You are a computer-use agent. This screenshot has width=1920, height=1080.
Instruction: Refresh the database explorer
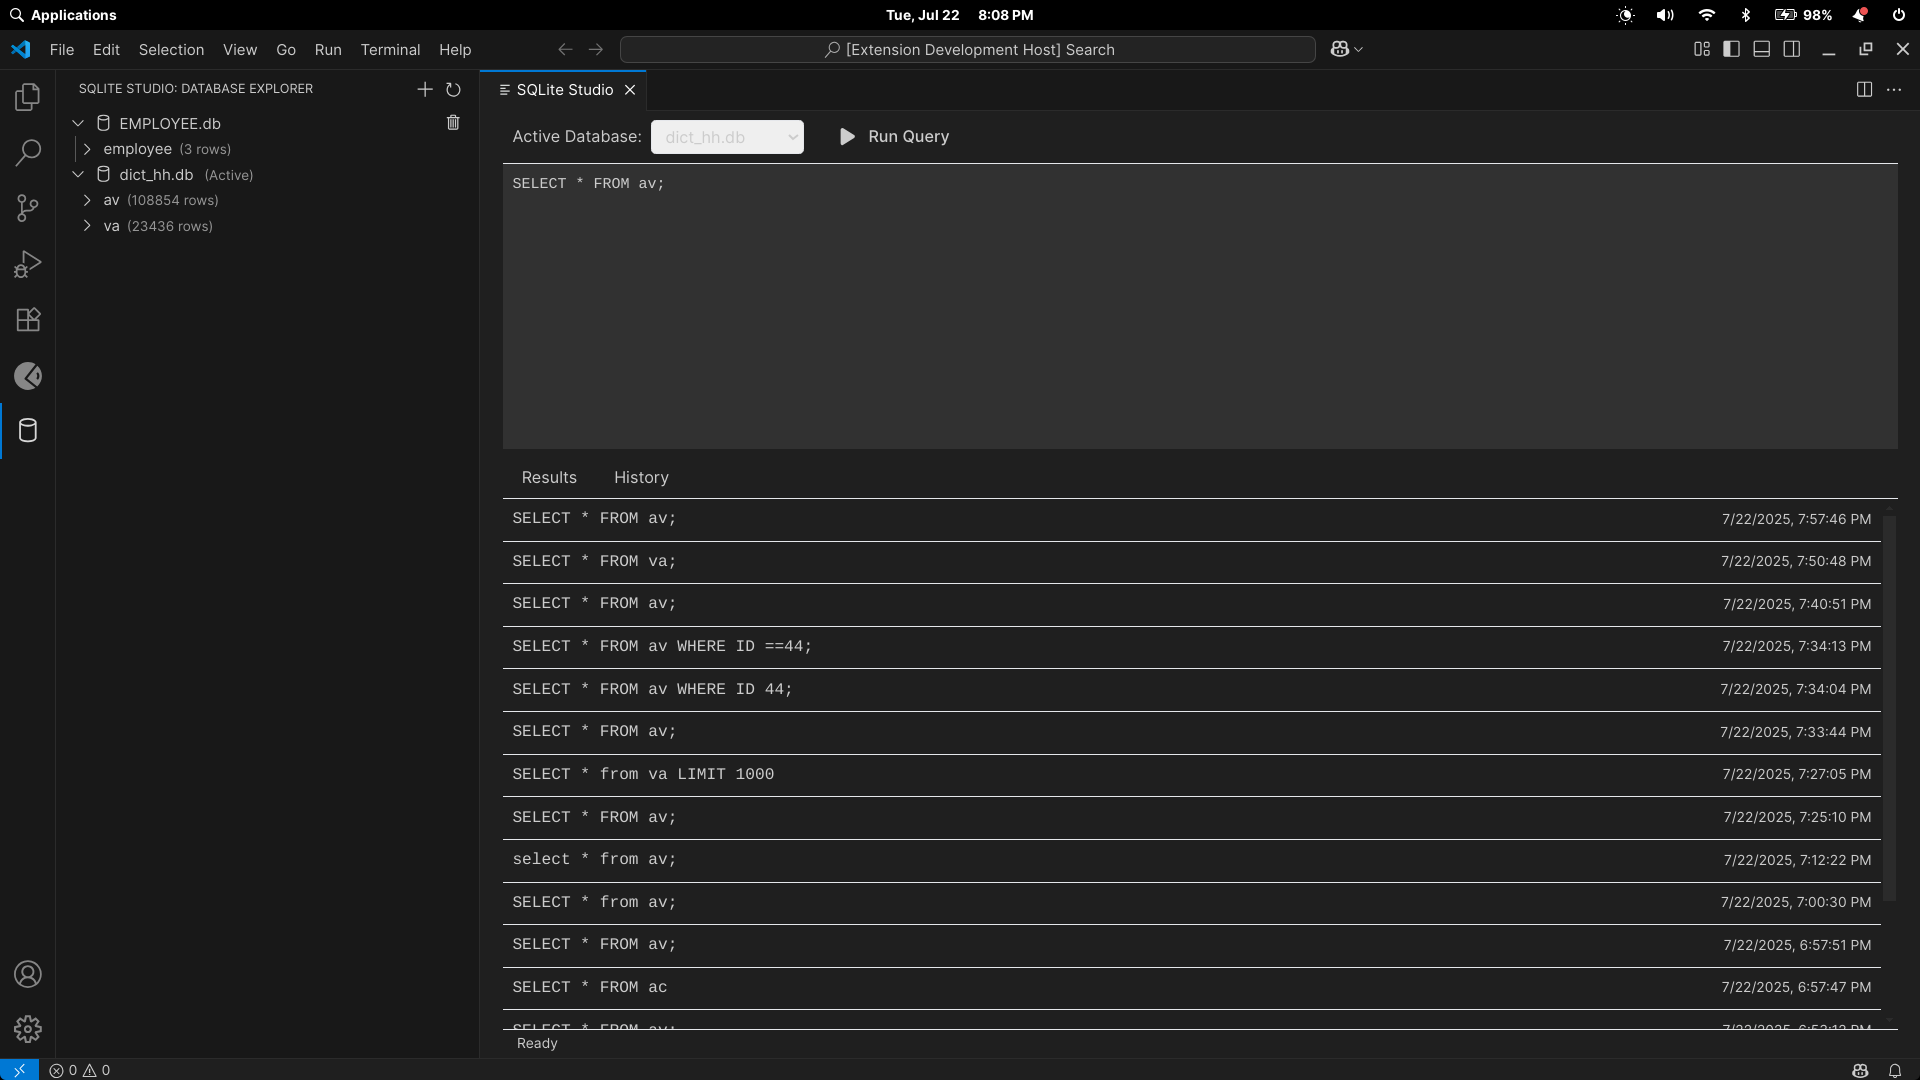tap(453, 90)
